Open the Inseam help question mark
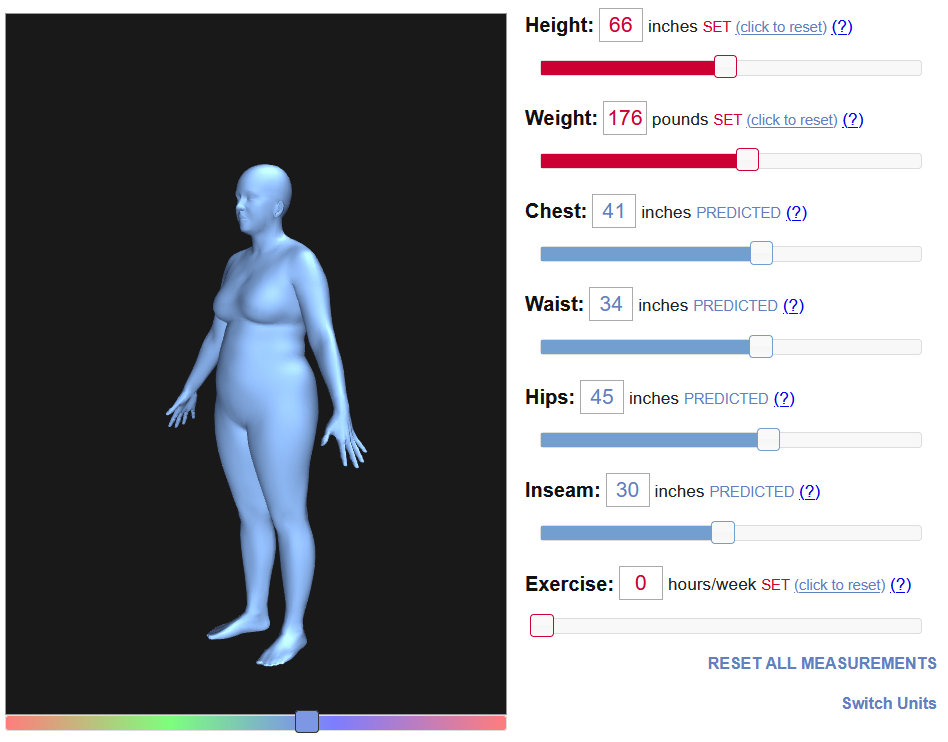 pyautogui.click(x=810, y=492)
